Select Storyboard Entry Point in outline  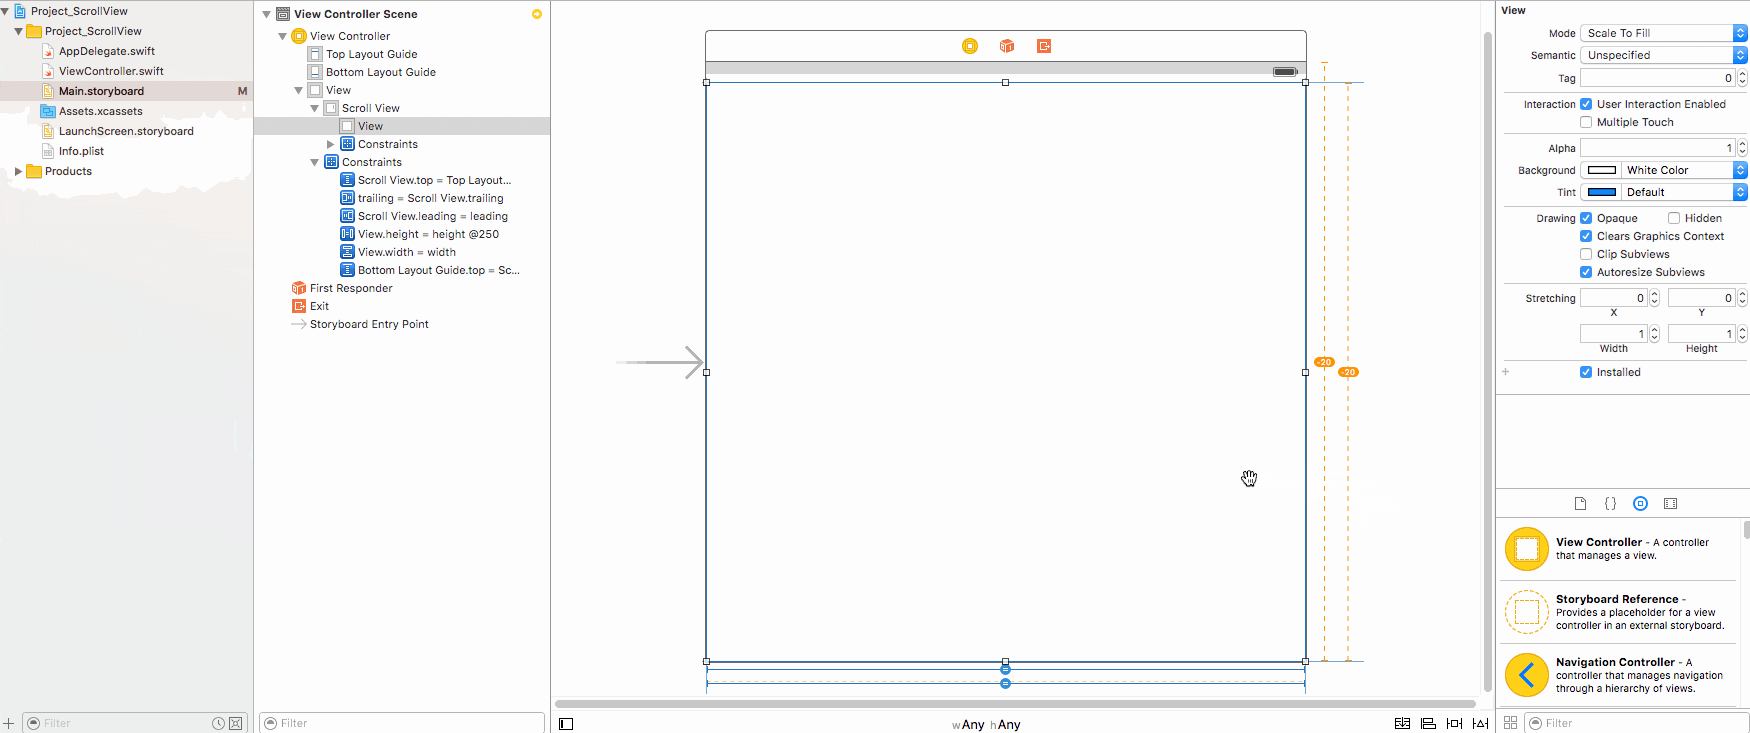point(369,324)
